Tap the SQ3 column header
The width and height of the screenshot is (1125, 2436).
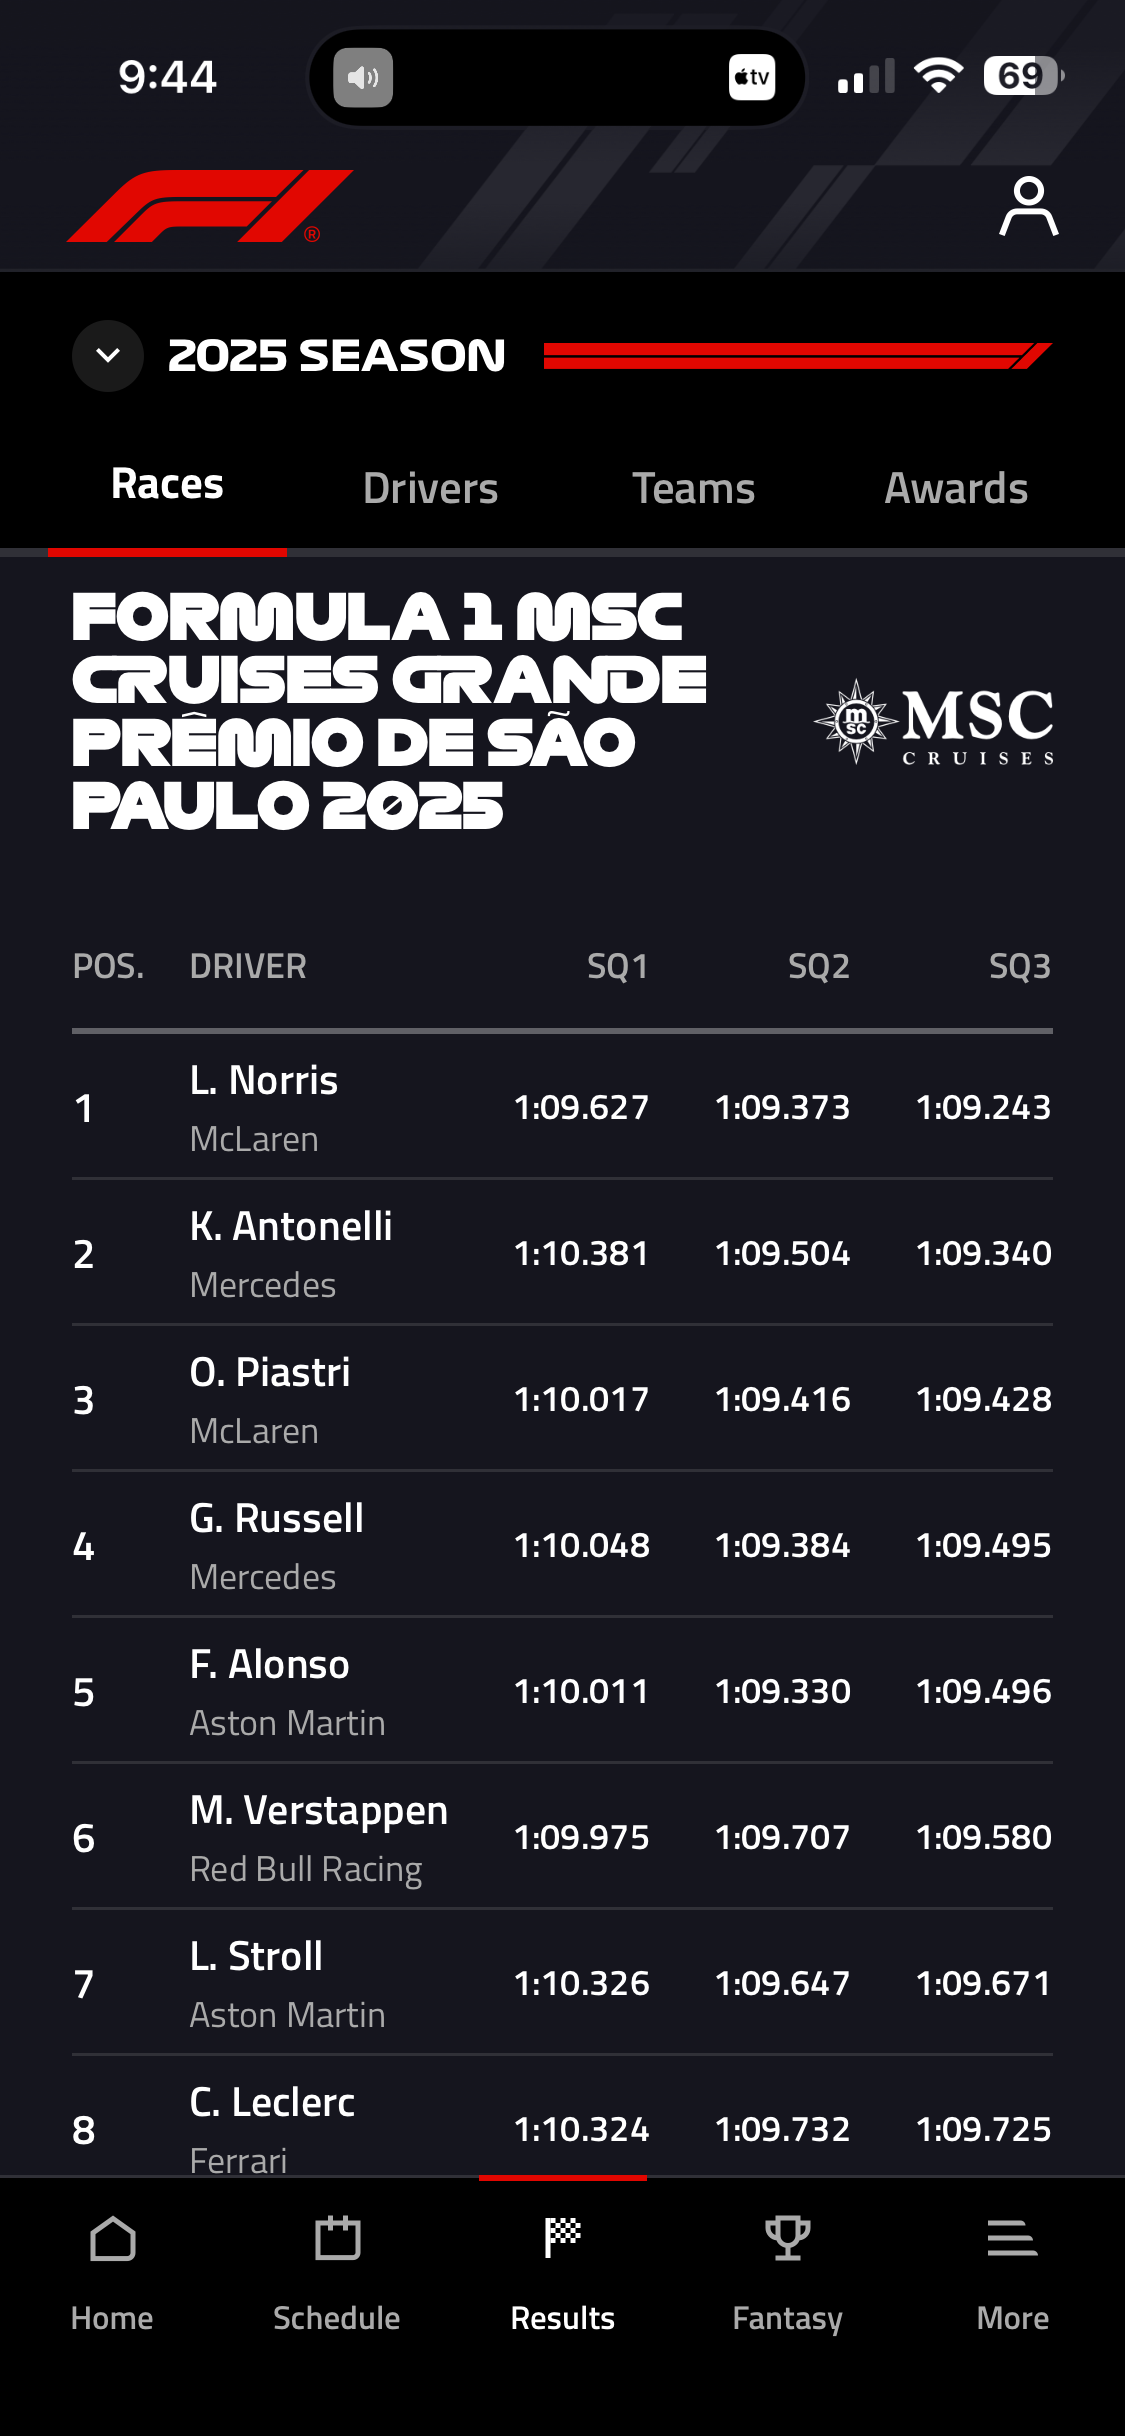pyautogui.click(x=1019, y=967)
